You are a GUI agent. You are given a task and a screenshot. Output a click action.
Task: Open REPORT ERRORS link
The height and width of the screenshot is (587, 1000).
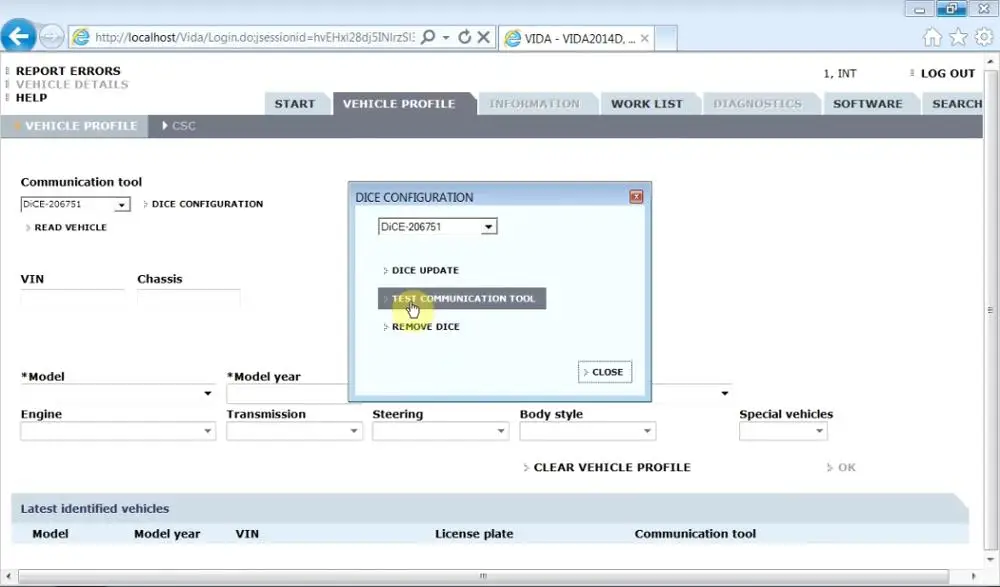coord(68,71)
